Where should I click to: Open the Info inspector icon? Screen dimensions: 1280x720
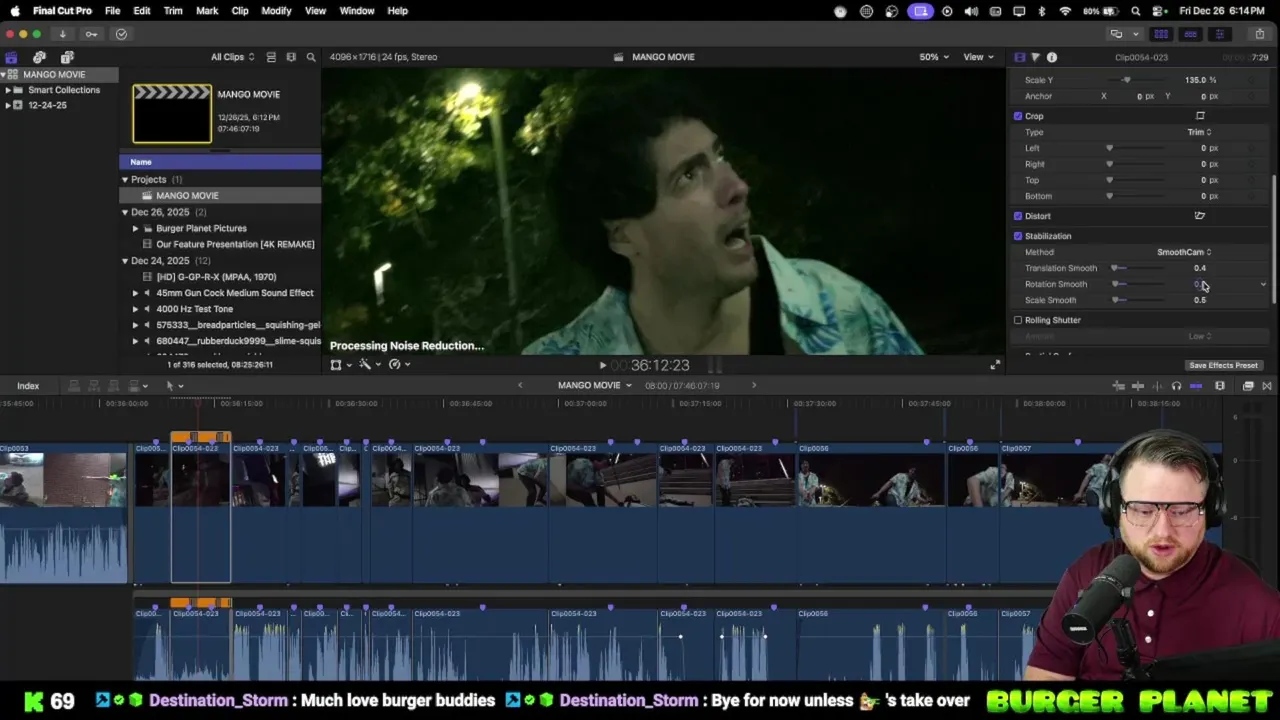point(1051,57)
